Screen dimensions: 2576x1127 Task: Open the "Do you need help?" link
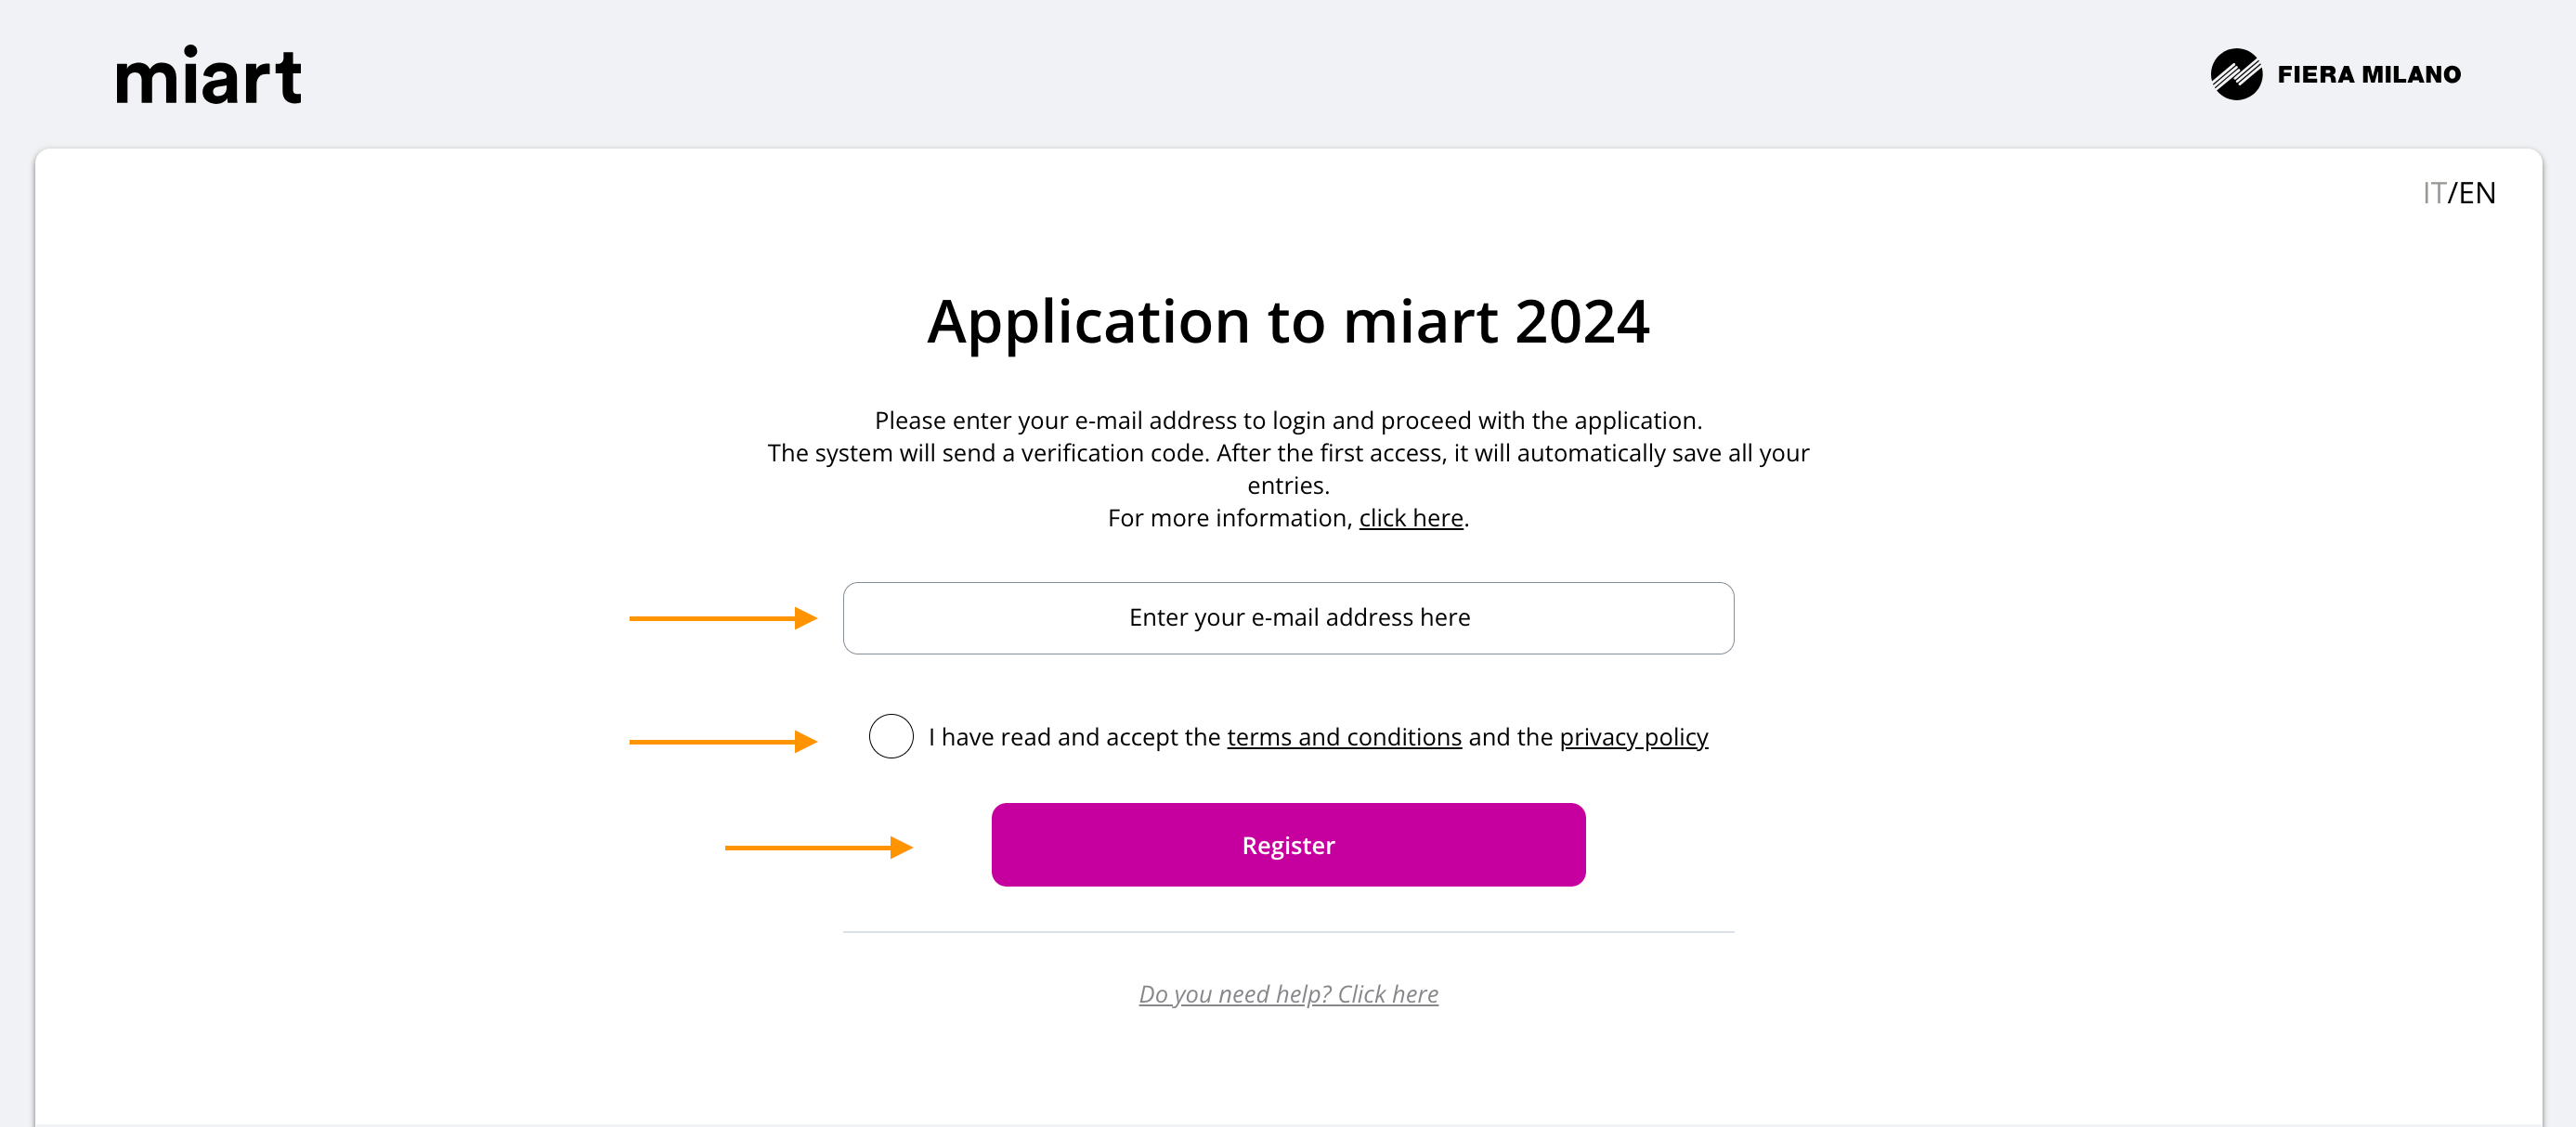pyautogui.click(x=1288, y=994)
